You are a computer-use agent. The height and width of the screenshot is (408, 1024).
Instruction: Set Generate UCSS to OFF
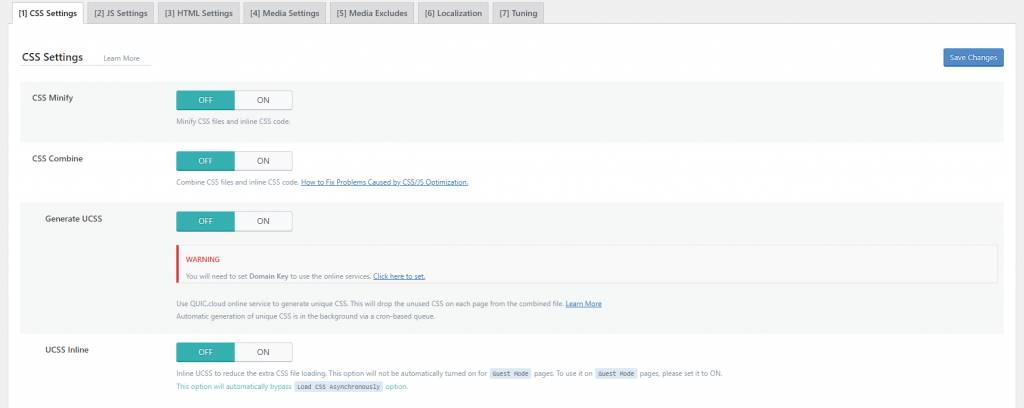click(x=205, y=221)
